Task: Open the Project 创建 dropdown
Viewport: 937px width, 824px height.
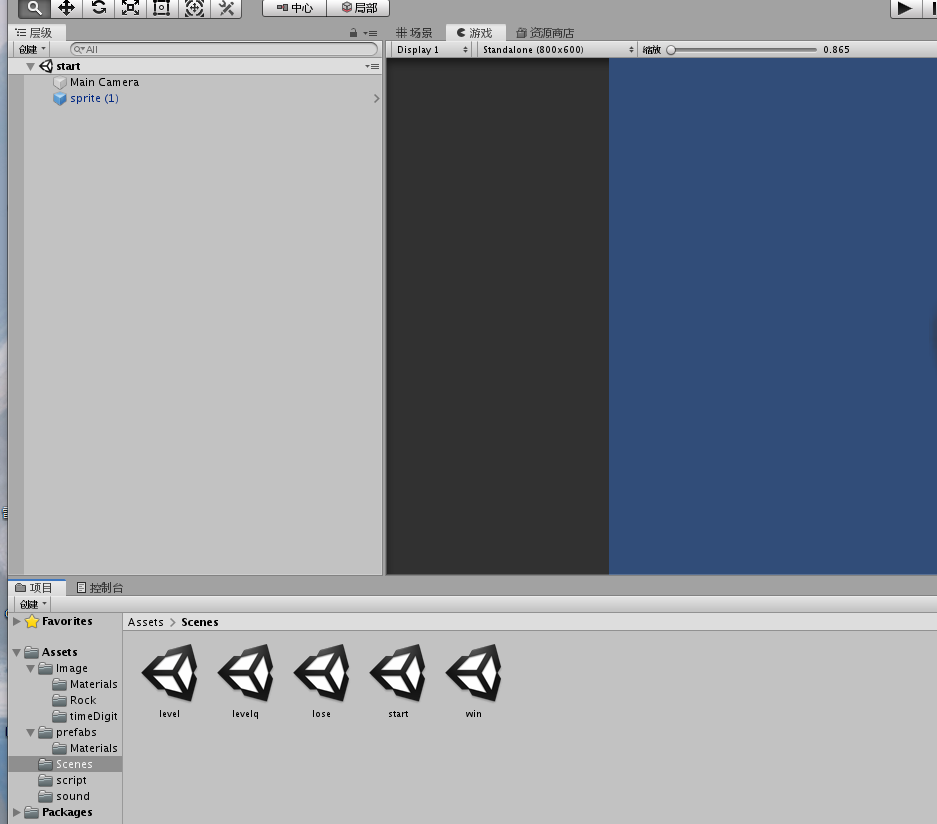Action: 33,604
